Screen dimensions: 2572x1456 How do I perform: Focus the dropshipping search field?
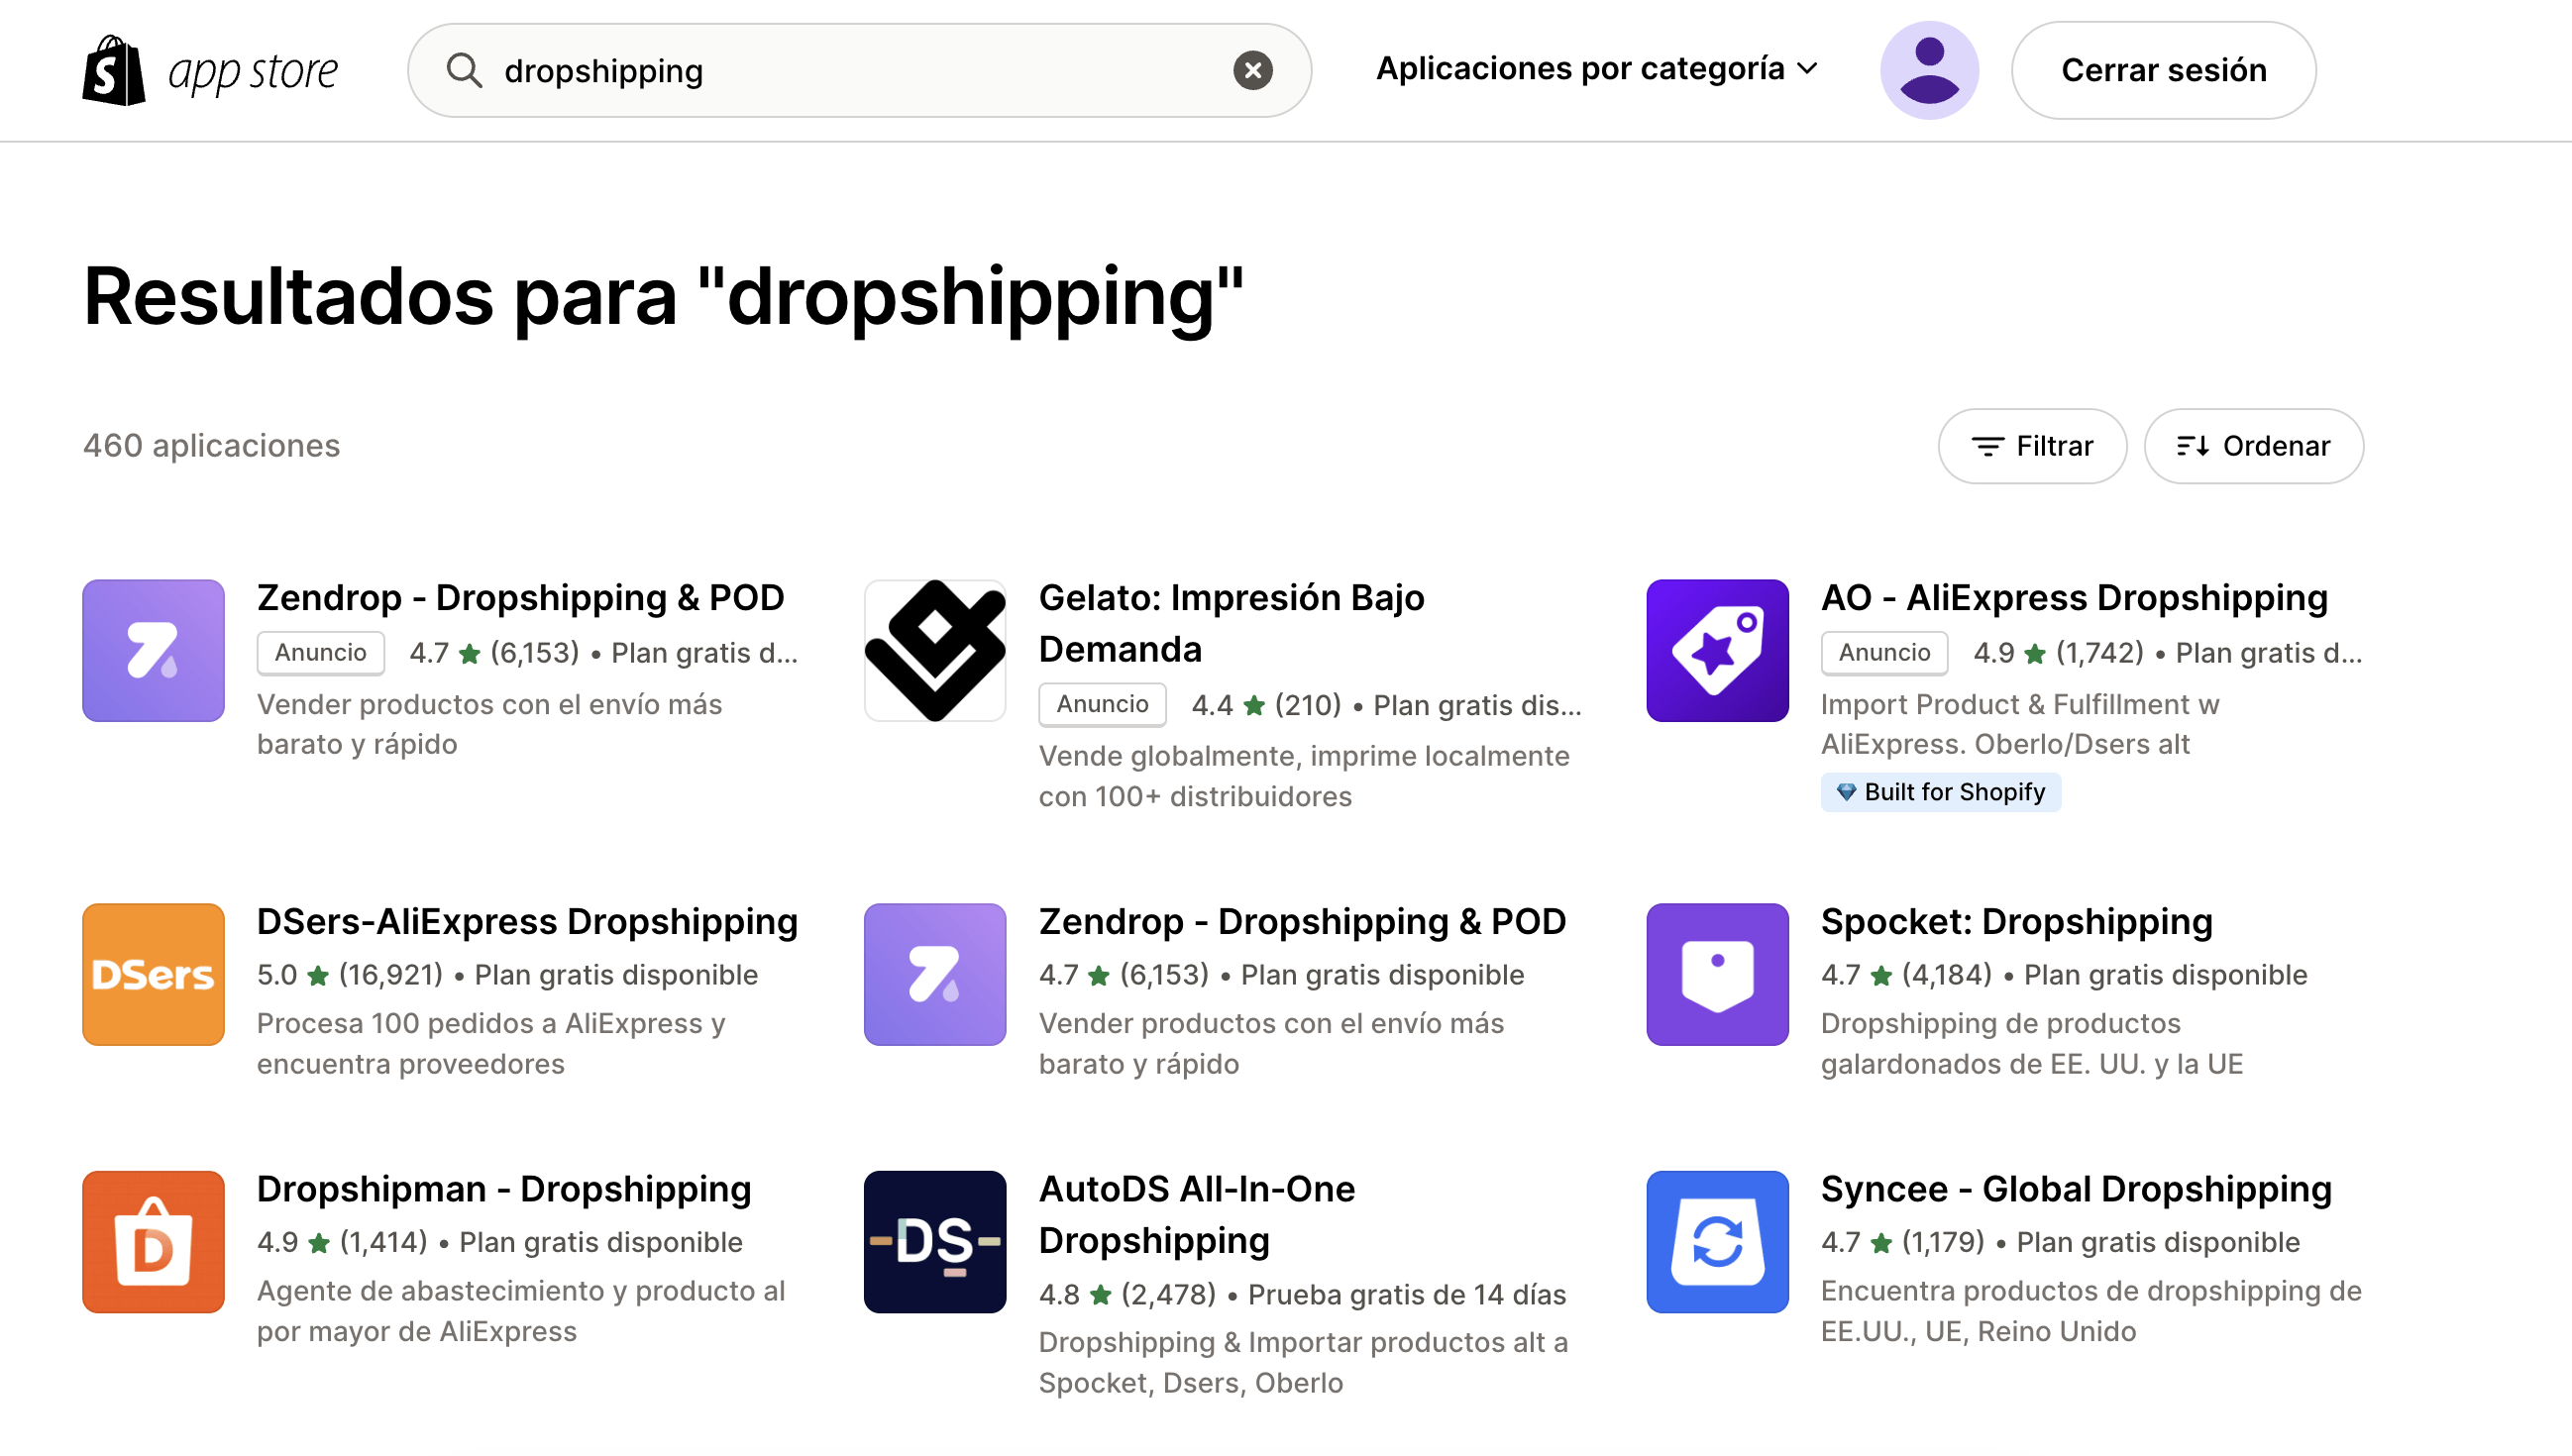(859, 70)
